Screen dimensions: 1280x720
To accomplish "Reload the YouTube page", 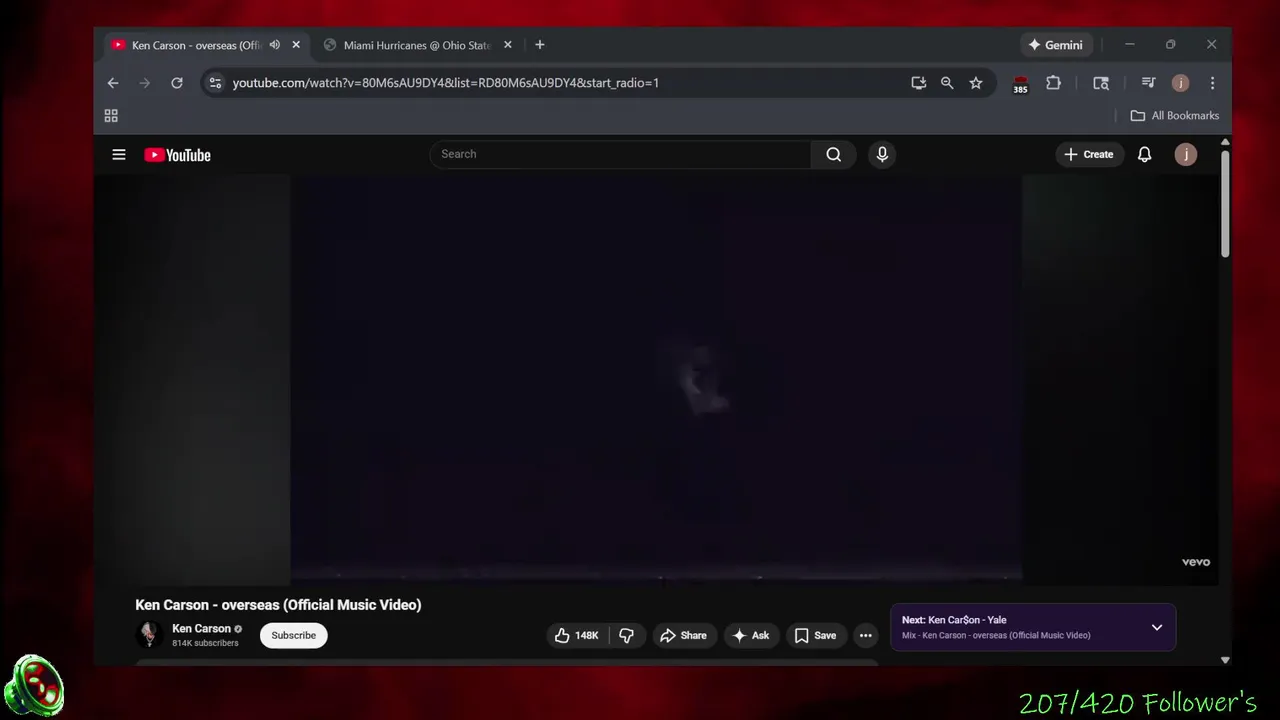I will (x=177, y=83).
